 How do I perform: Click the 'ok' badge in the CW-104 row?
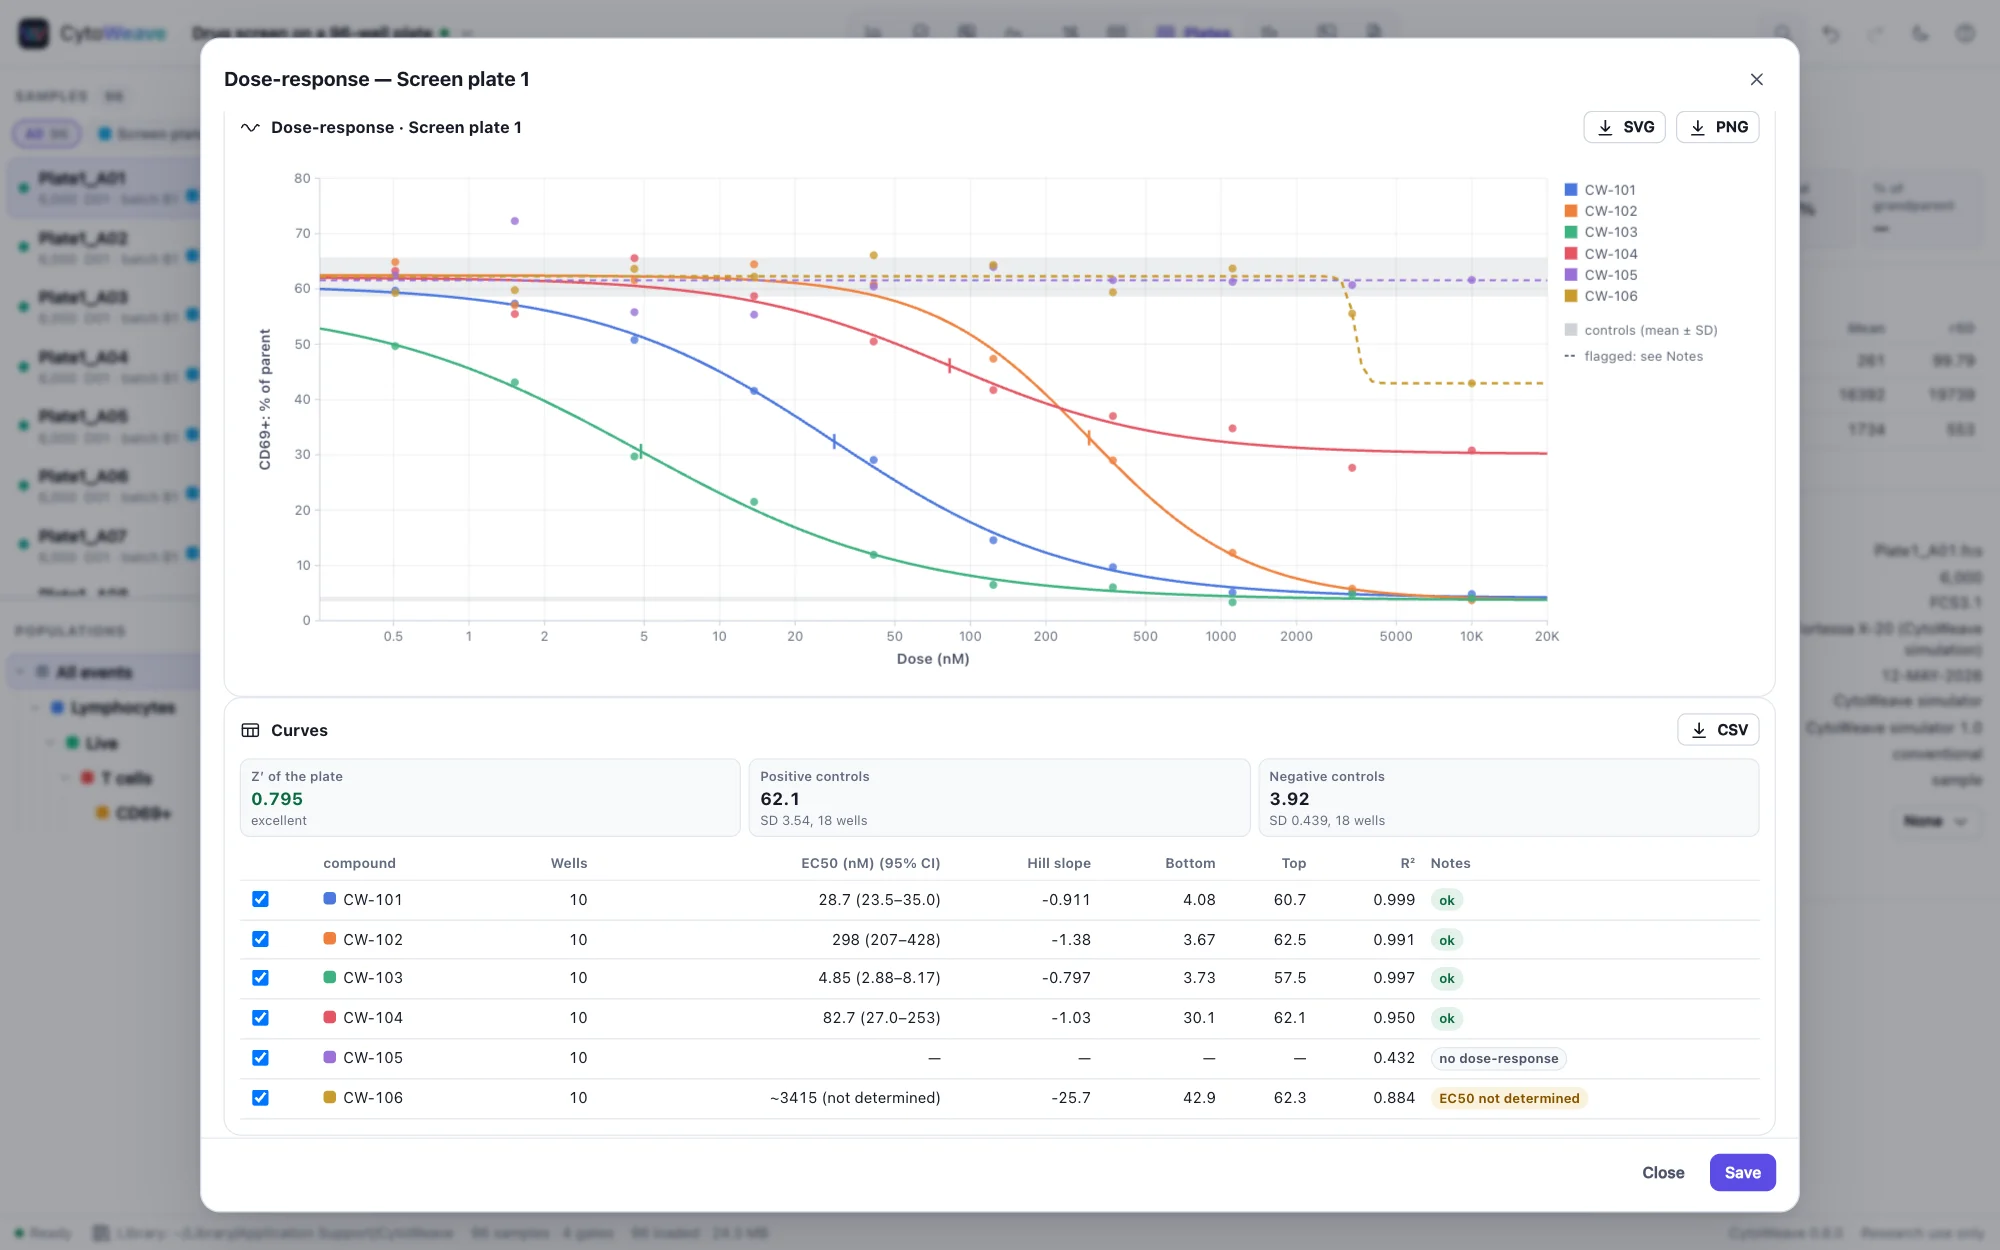point(1446,1019)
